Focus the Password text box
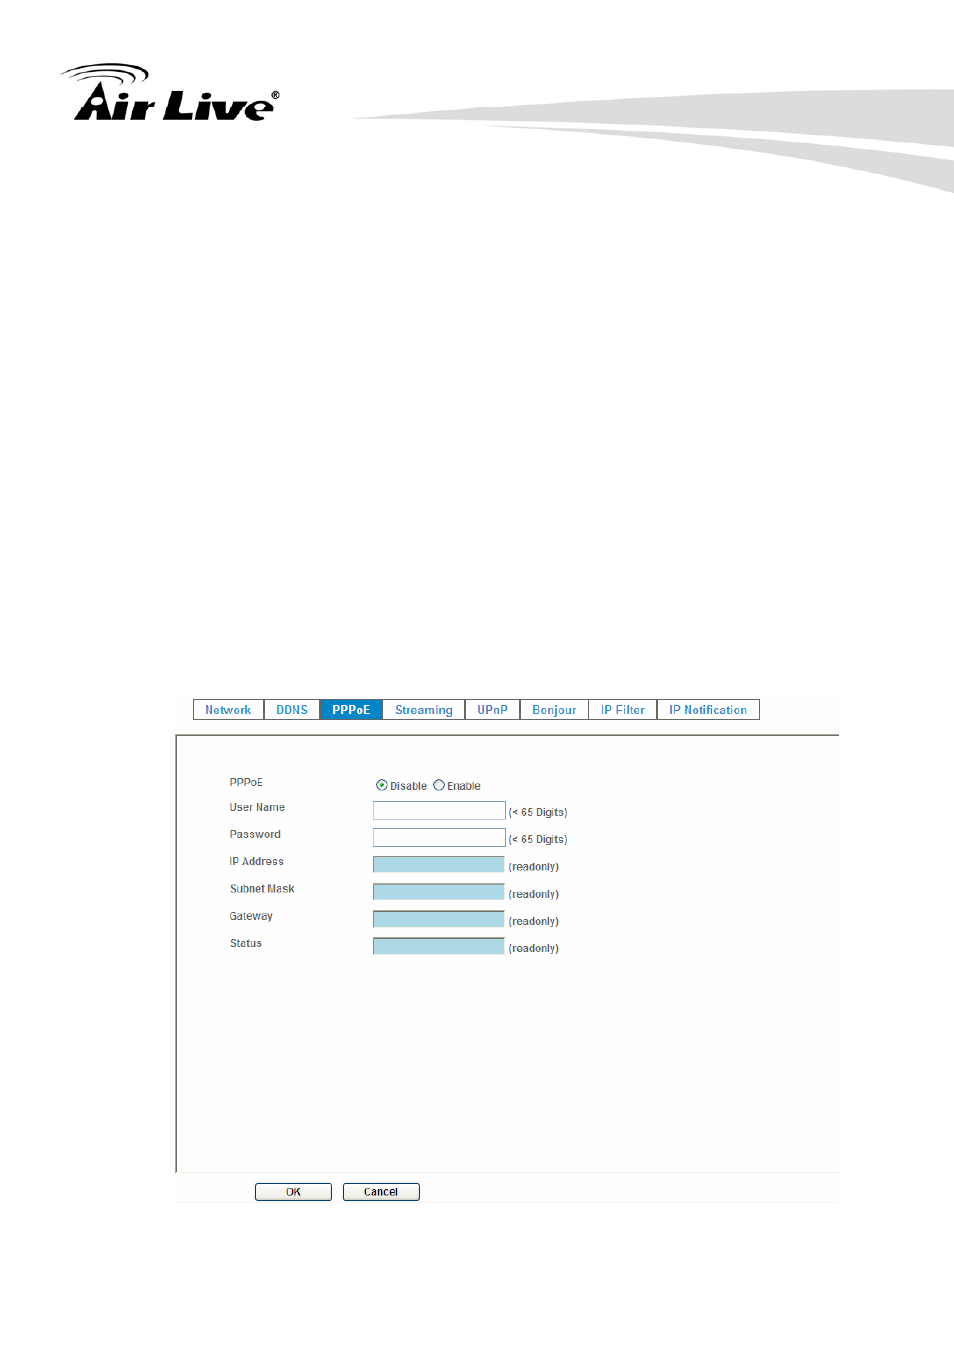954x1350 pixels. (439, 838)
